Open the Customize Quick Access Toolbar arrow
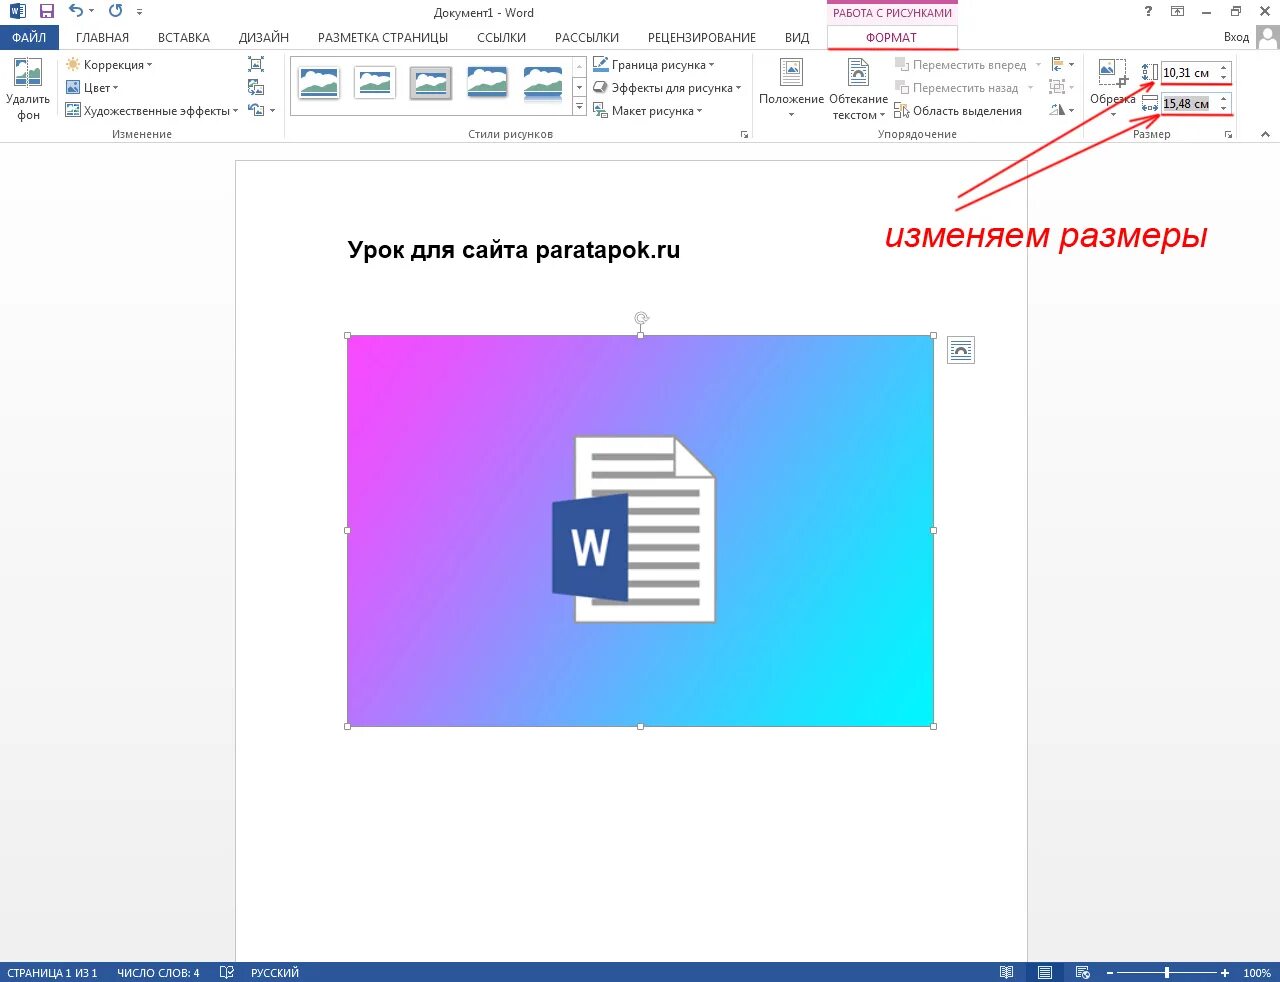The image size is (1280, 982). point(139,12)
